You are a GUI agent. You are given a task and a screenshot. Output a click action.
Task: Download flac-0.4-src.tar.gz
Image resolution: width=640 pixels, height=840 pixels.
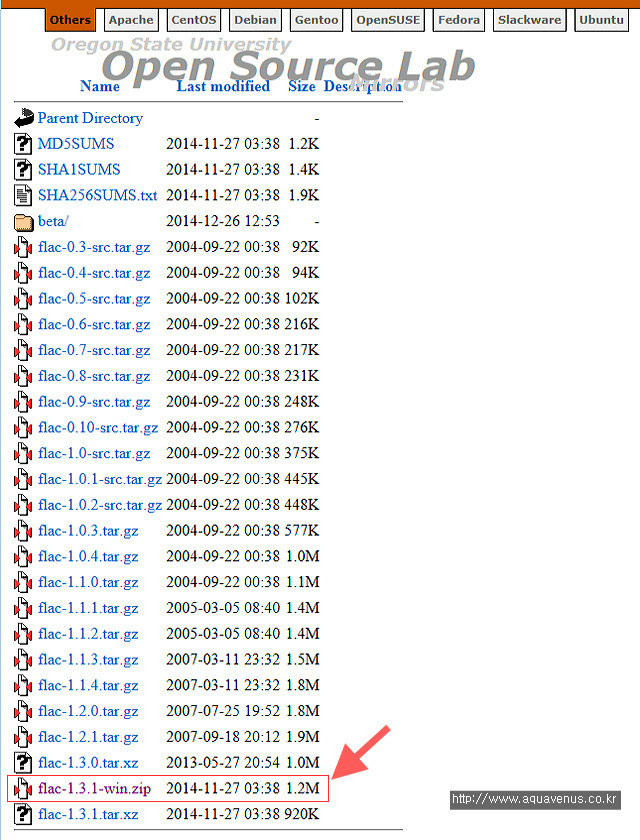(94, 273)
